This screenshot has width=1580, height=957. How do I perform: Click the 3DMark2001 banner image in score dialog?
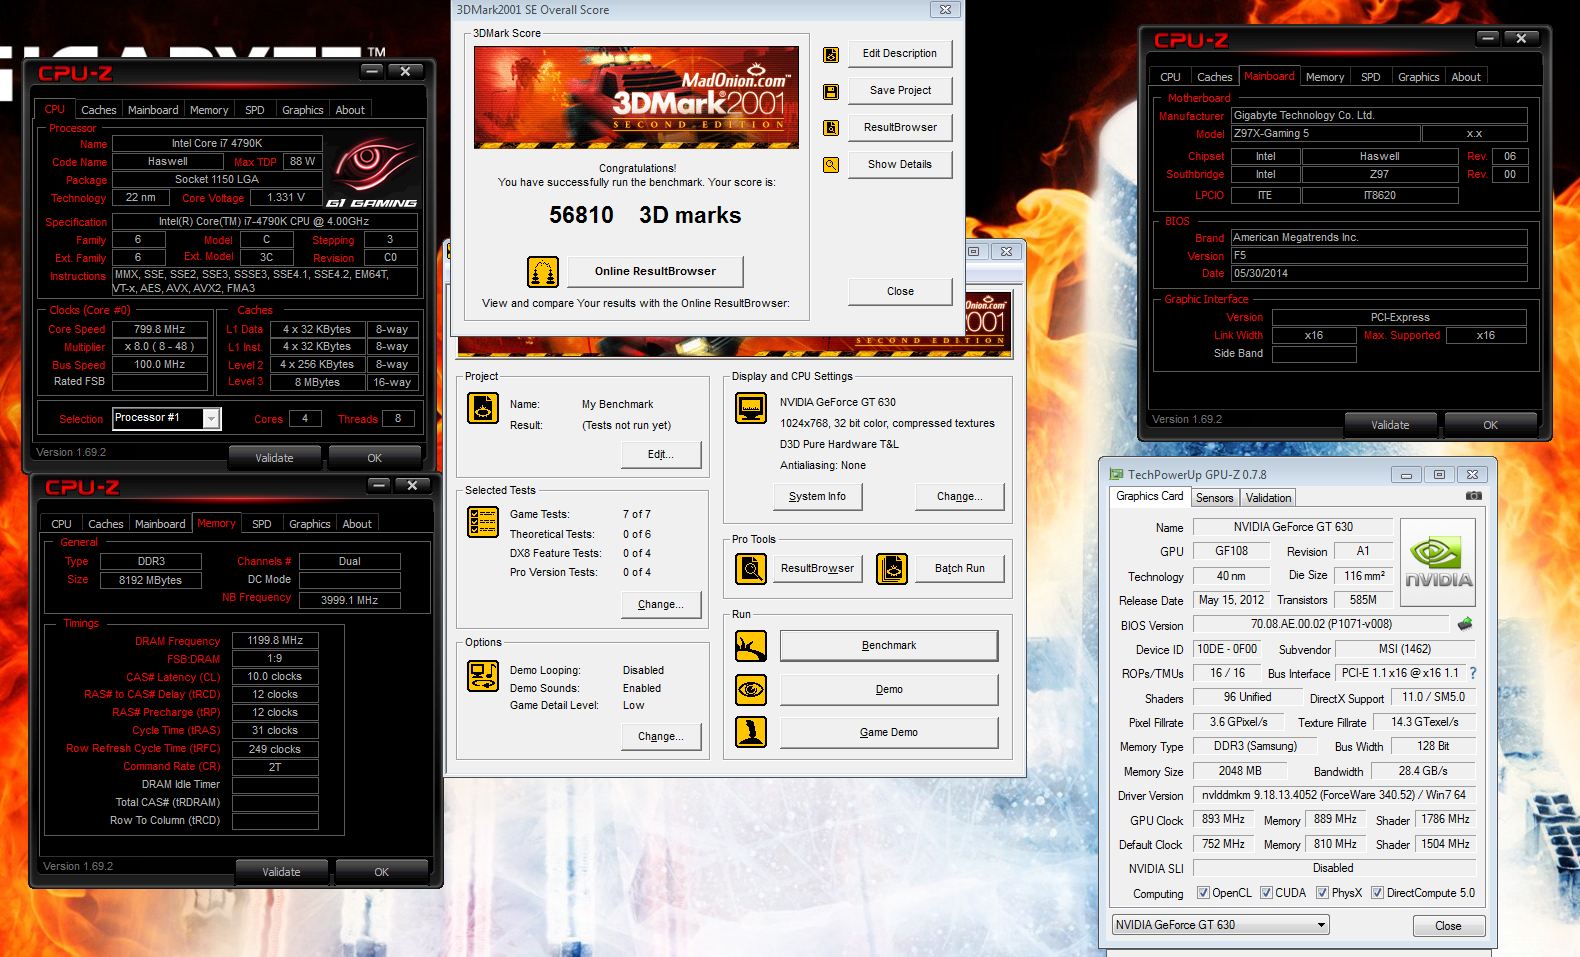pos(636,97)
